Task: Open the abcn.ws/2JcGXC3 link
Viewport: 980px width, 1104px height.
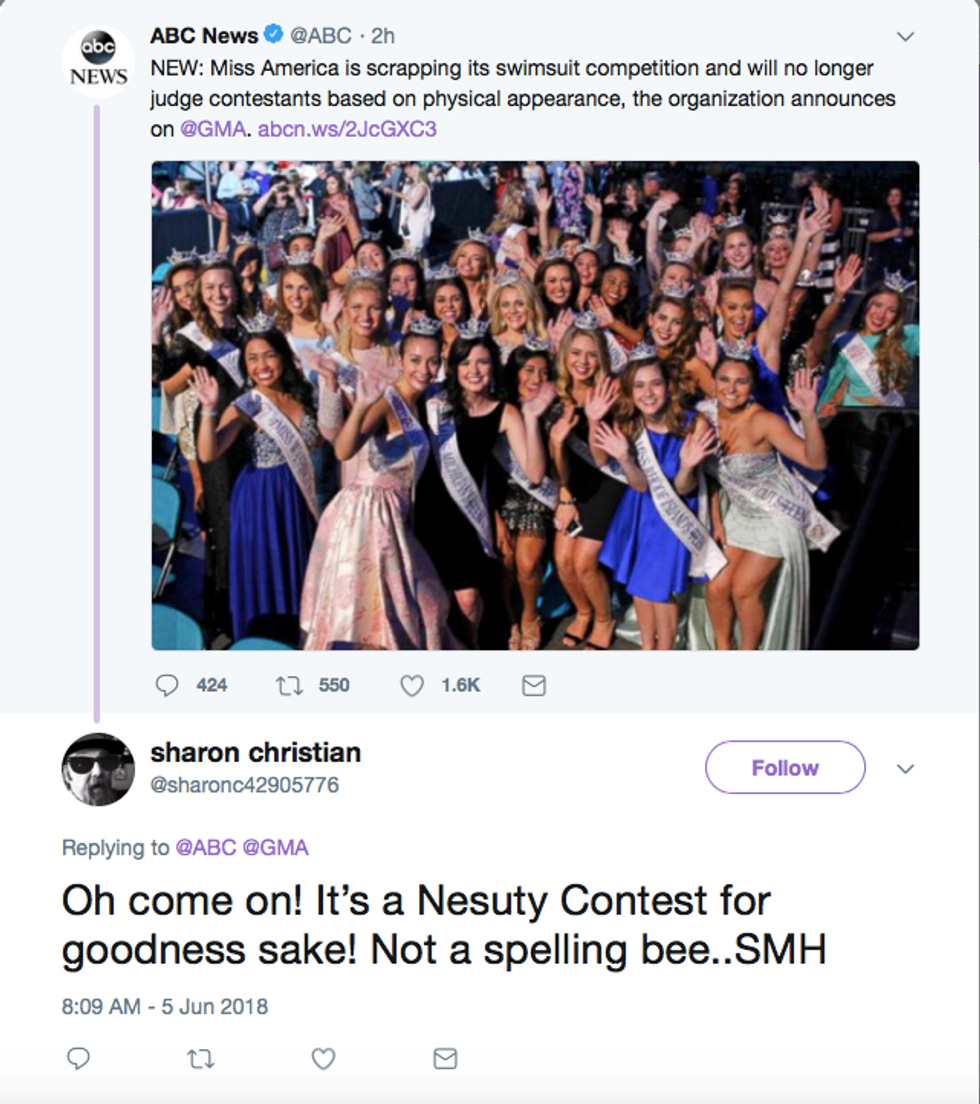Action: coord(347,129)
